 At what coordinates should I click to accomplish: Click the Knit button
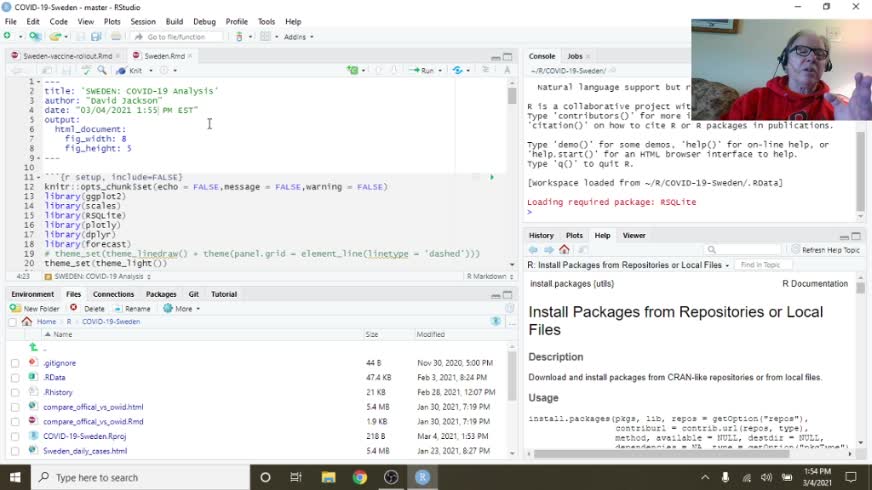(130, 71)
